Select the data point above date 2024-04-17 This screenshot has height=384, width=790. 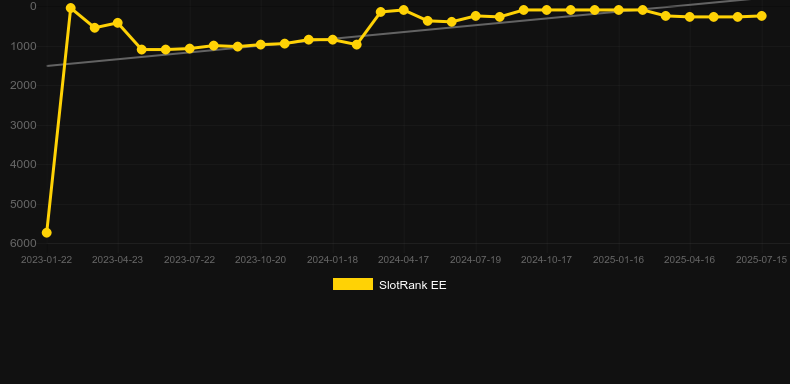tap(404, 10)
